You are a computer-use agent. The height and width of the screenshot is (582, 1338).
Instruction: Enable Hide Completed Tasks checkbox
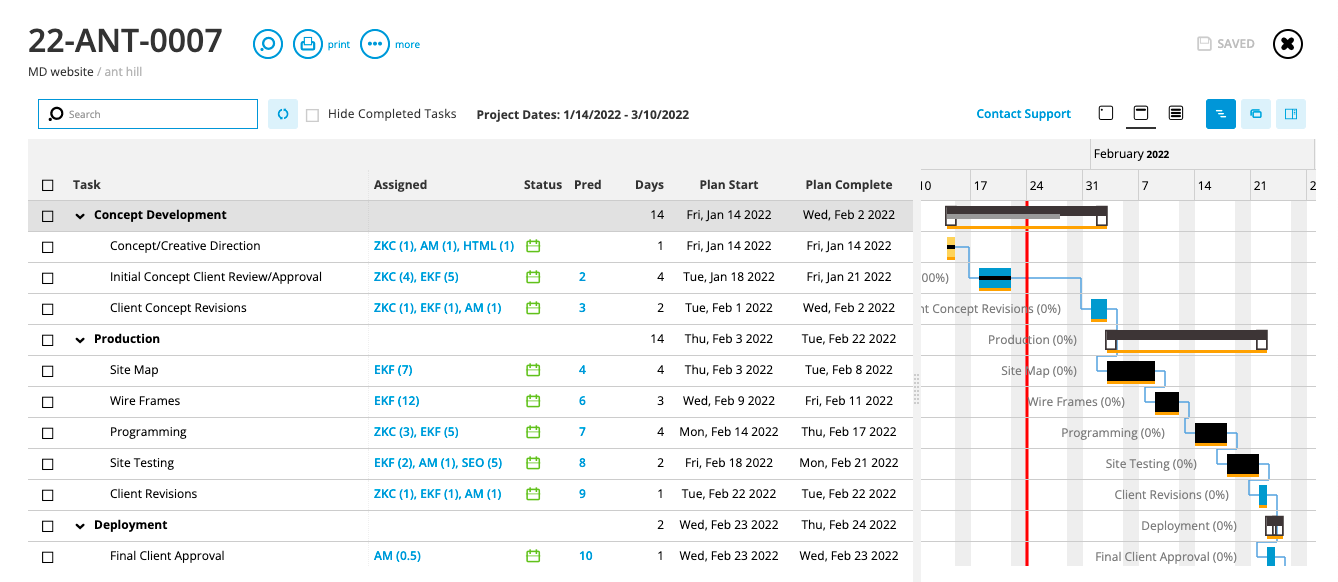tap(313, 115)
